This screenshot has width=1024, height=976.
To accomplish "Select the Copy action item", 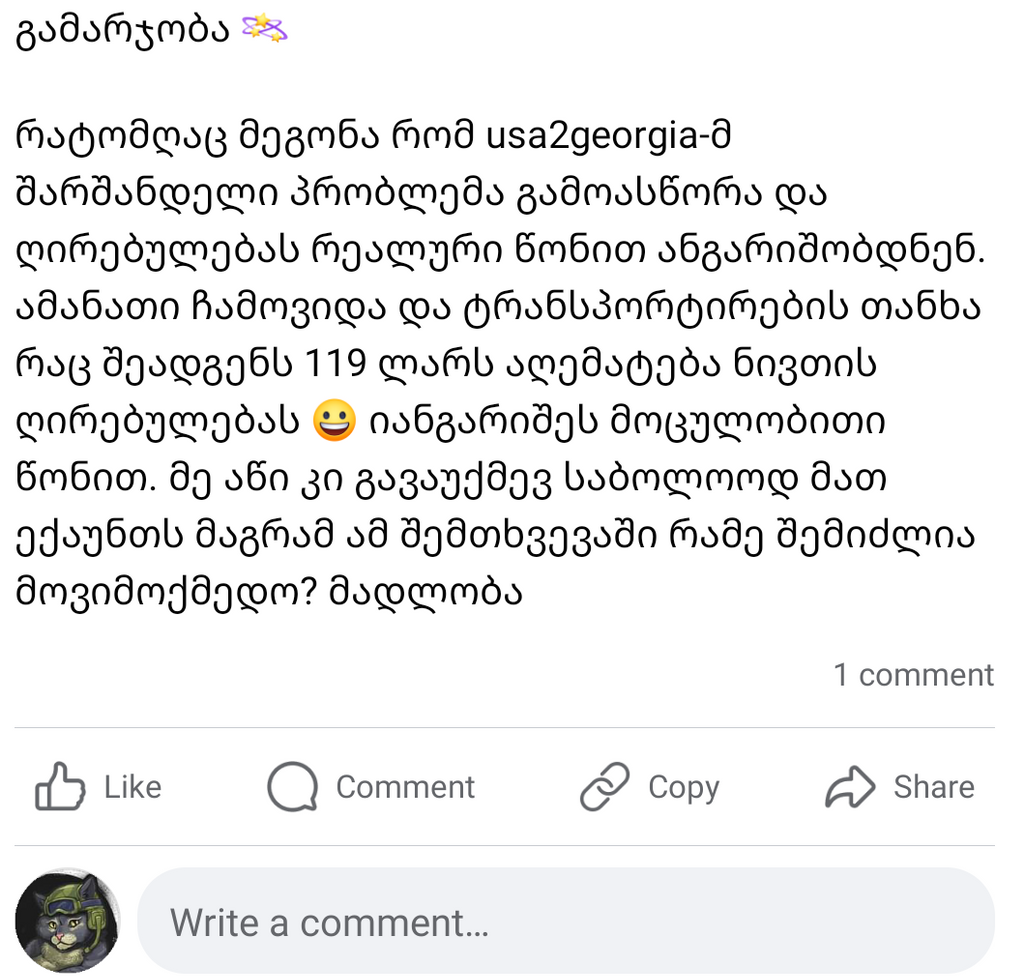I will click(x=650, y=787).
